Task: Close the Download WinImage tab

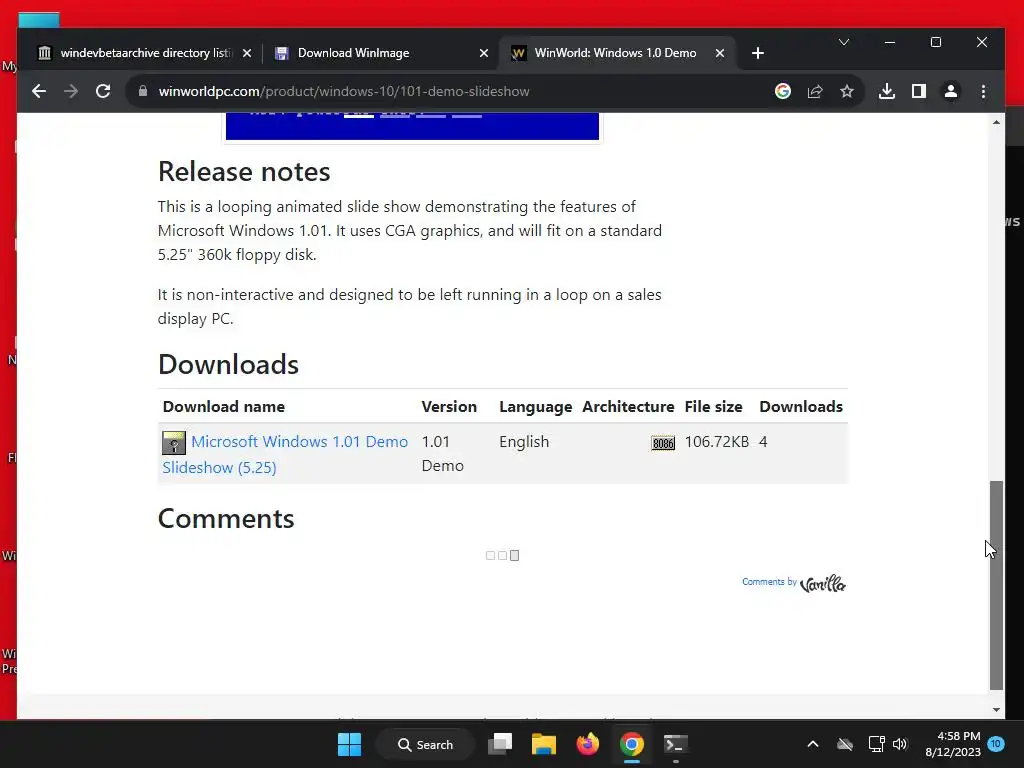Action: click(x=484, y=53)
